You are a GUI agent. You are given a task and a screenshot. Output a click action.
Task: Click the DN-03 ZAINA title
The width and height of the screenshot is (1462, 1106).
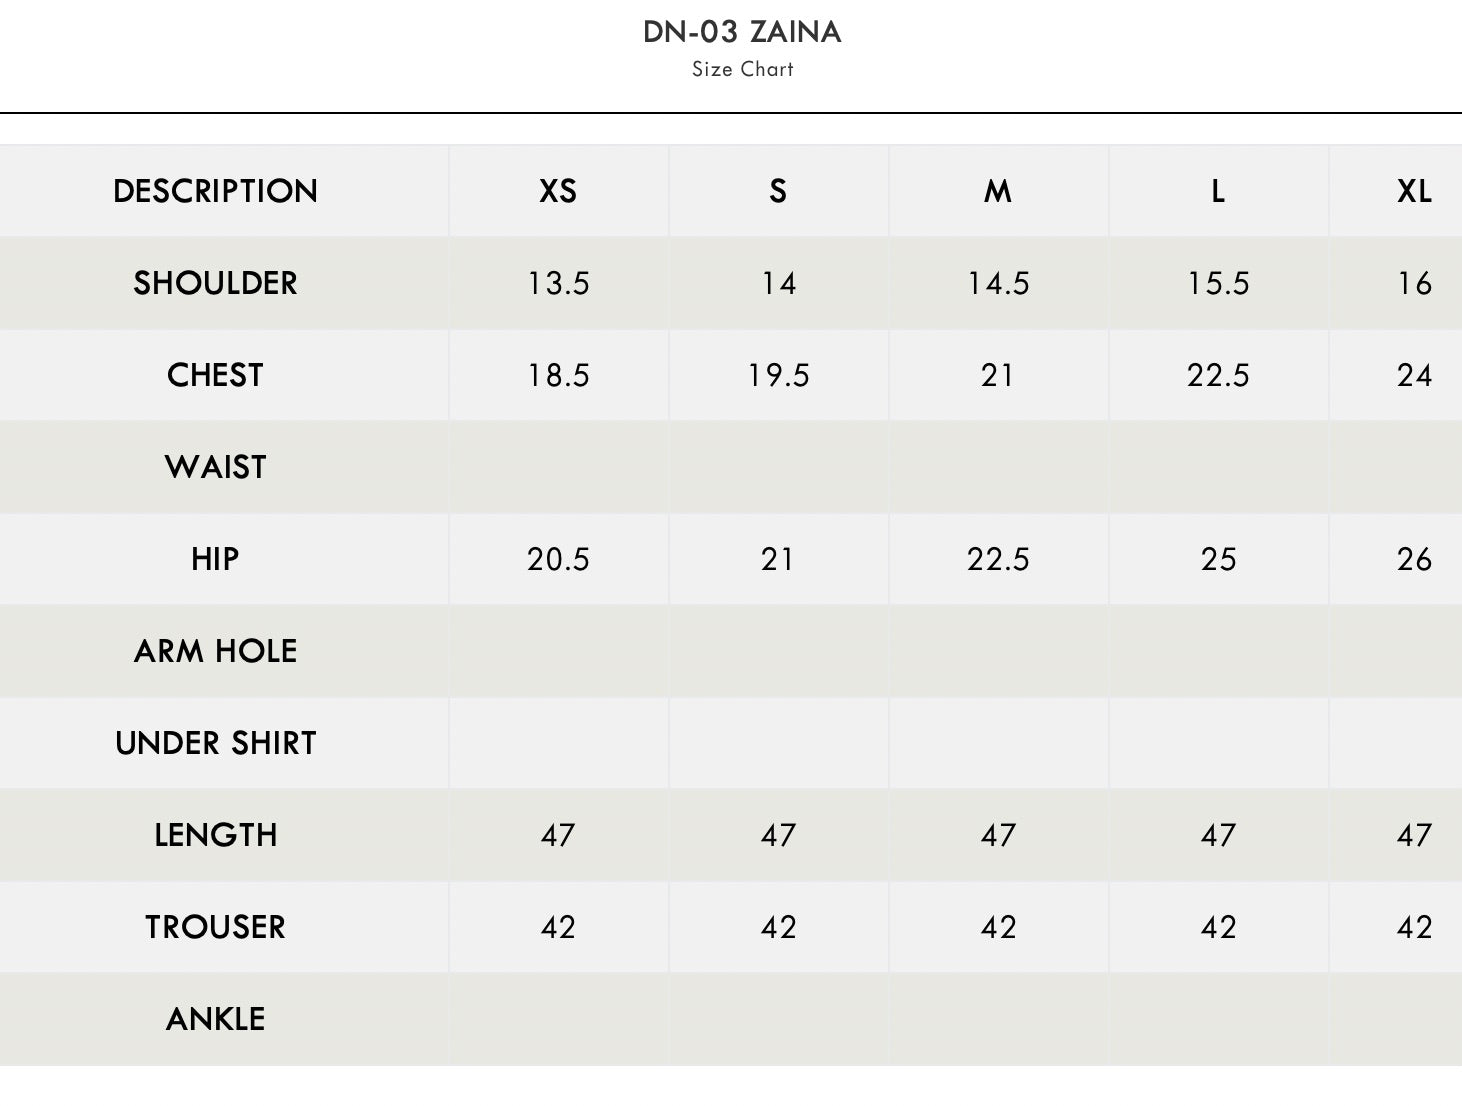coord(742,32)
